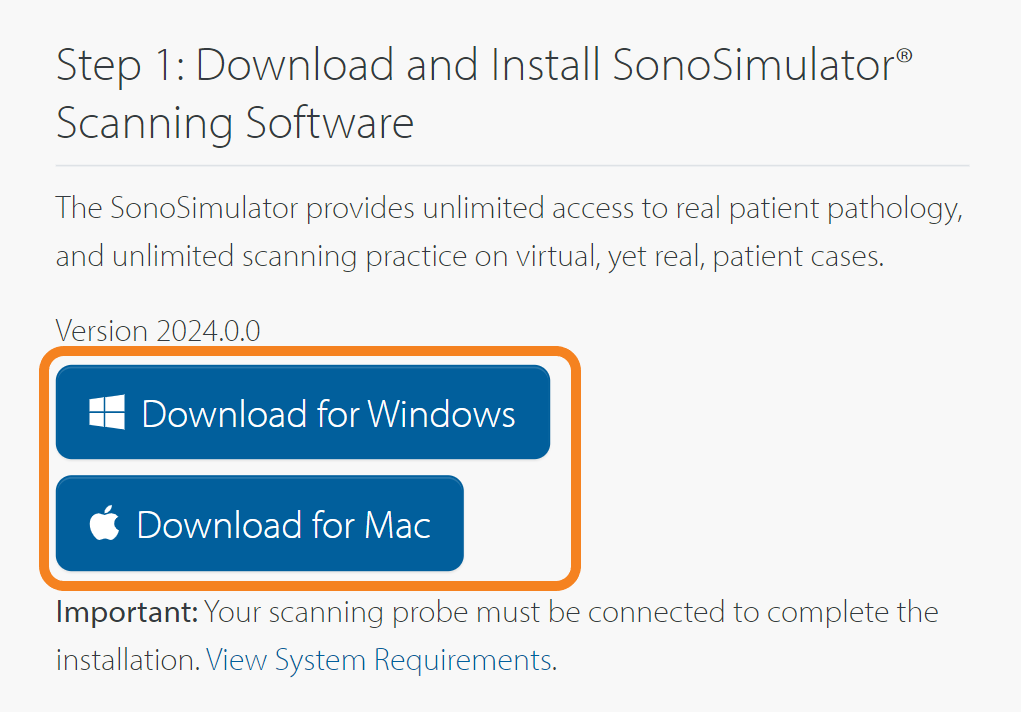This screenshot has width=1021, height=712.
Task: Click the Download for Windows button
Action: (x=303, y=412)
